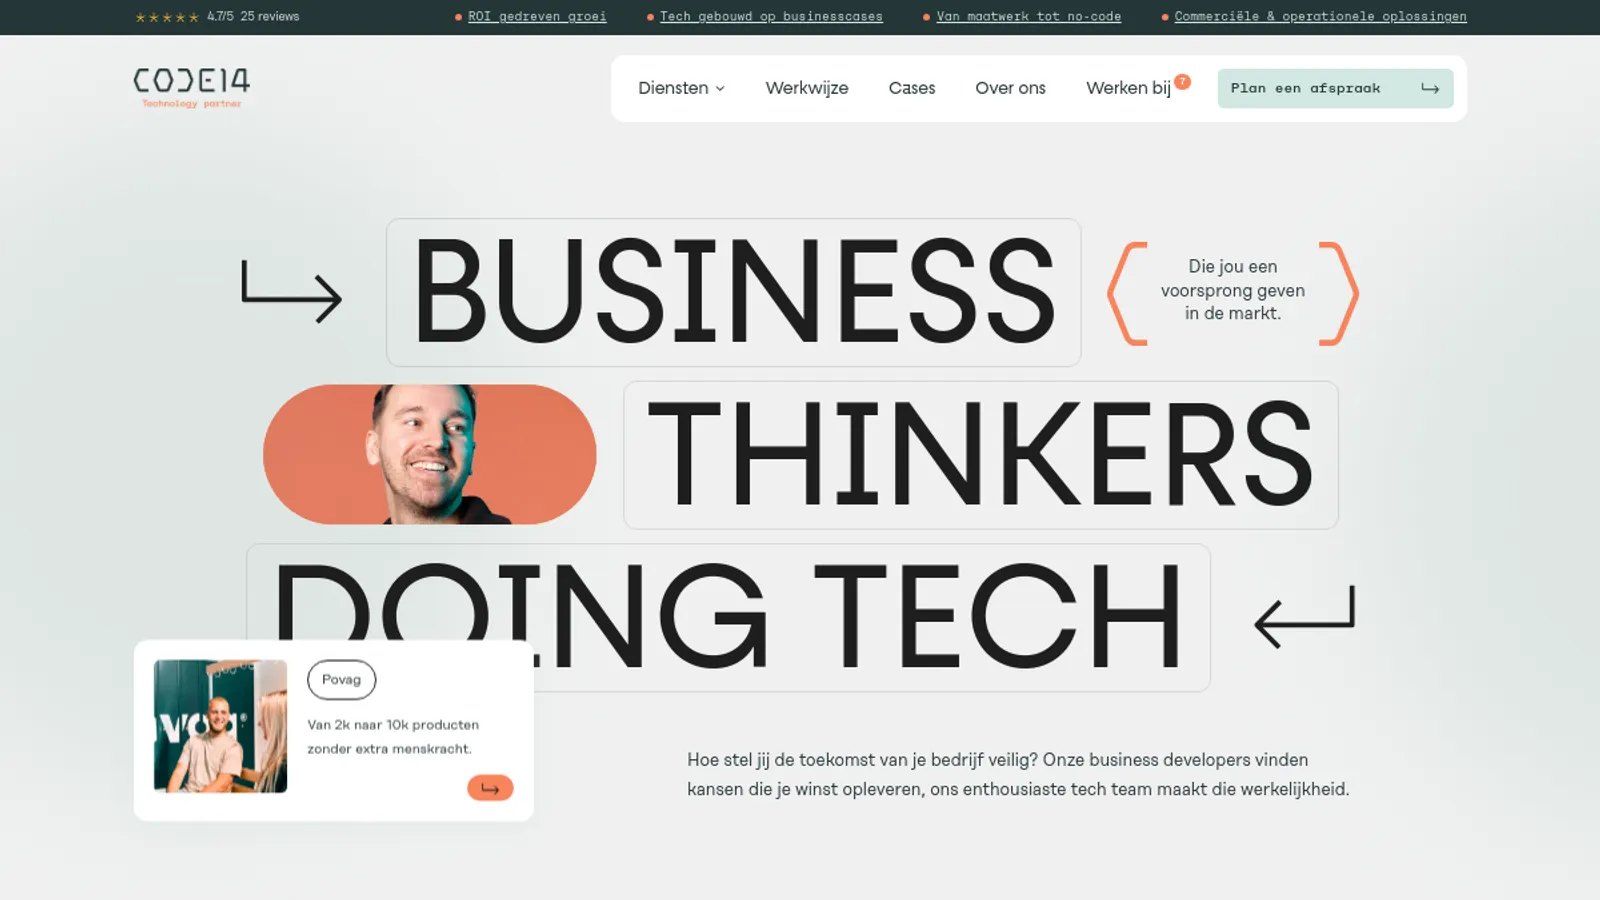Visit Commerciële & operationele oplossingen link

coord(1320,17)
